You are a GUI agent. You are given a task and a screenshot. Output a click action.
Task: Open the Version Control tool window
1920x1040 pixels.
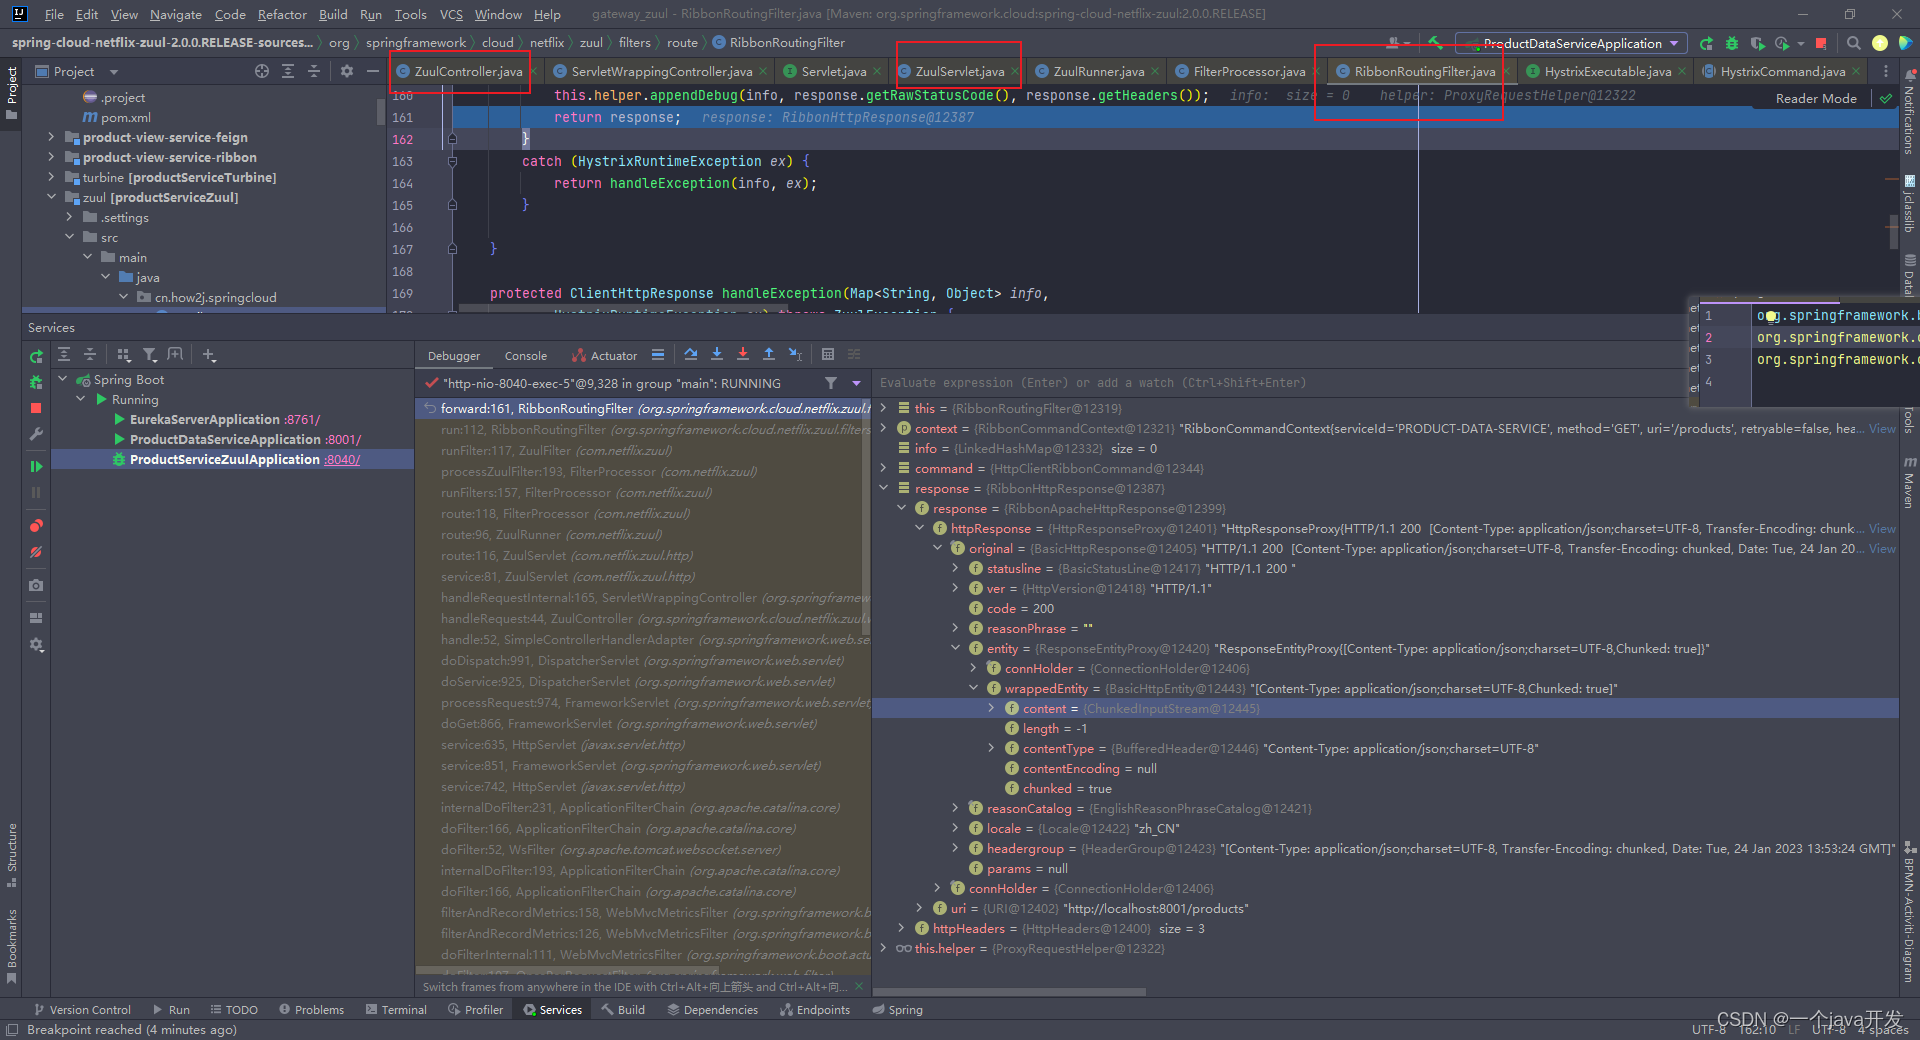81,1010
